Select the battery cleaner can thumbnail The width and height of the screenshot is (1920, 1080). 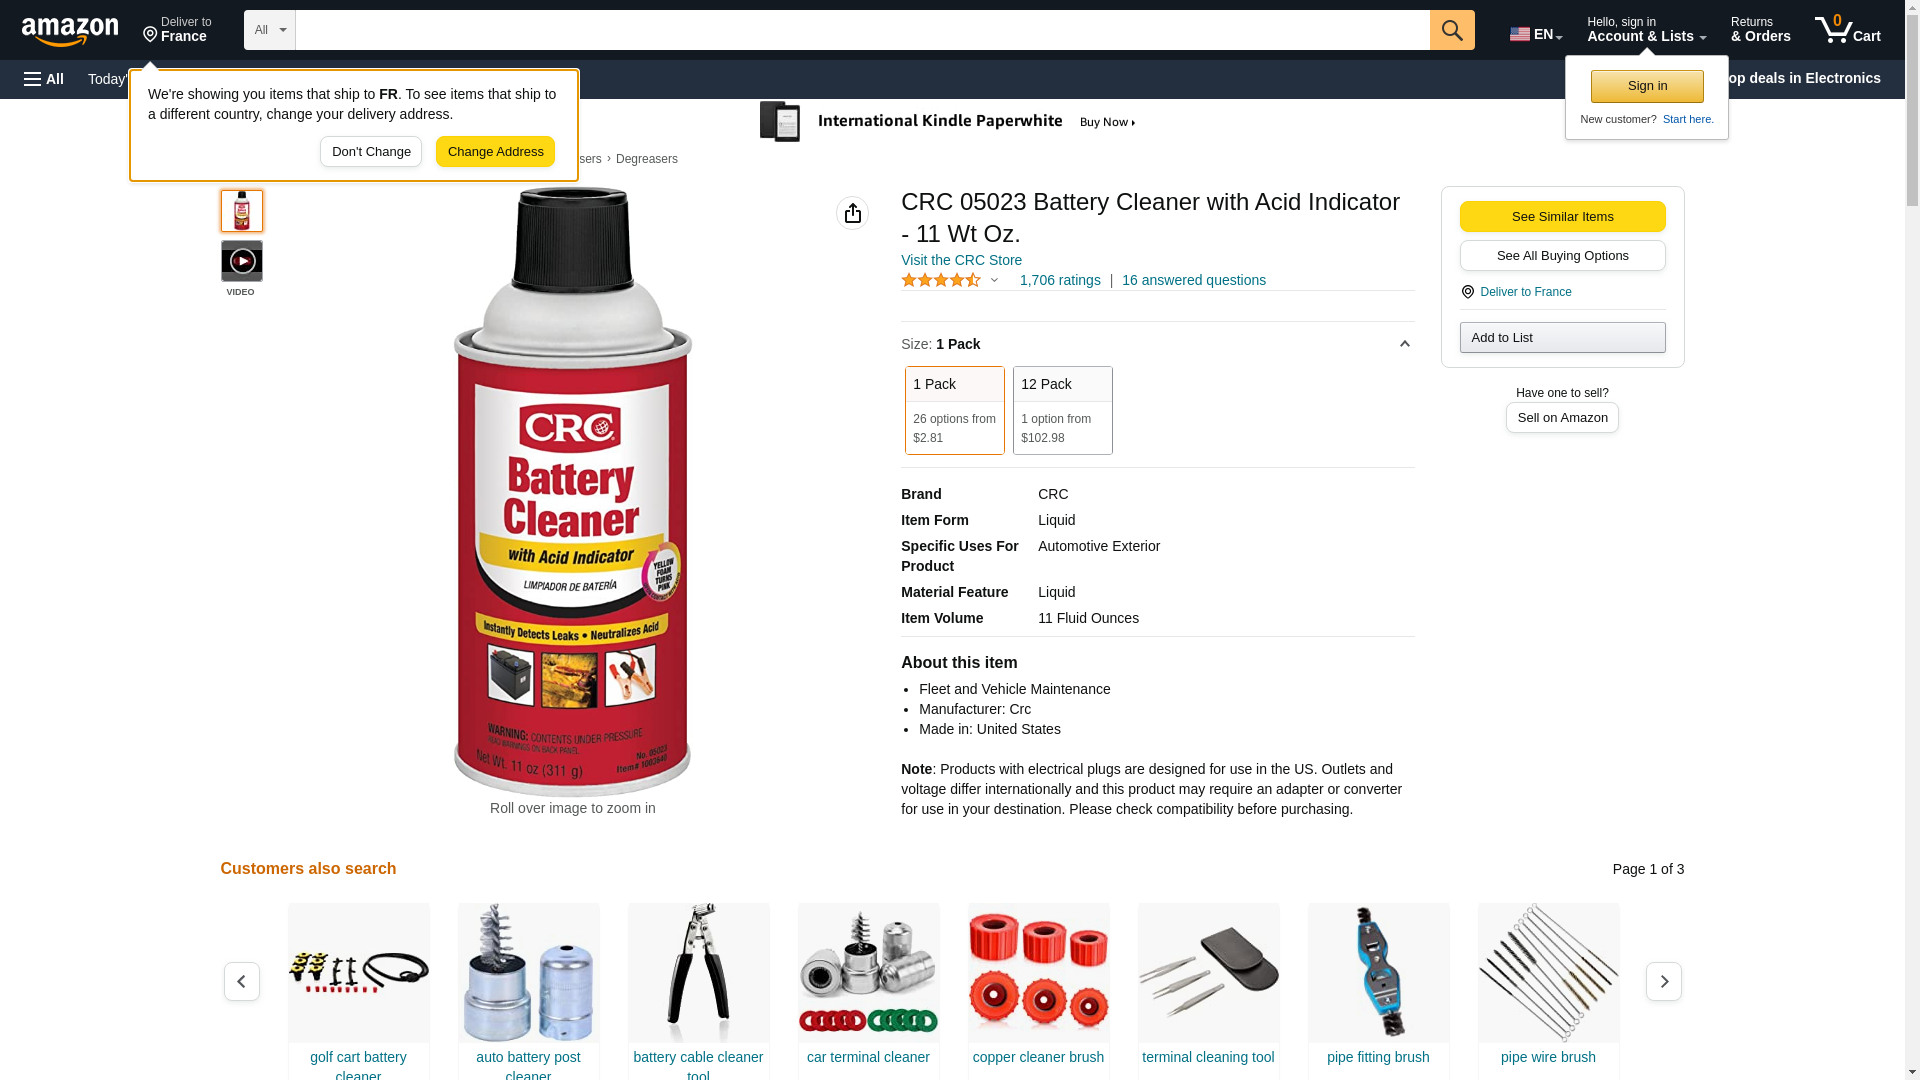[x=242, y=211]
